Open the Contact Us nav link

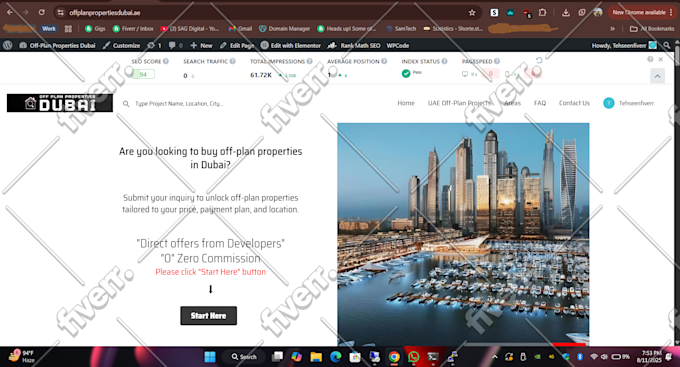click(574, 103)
